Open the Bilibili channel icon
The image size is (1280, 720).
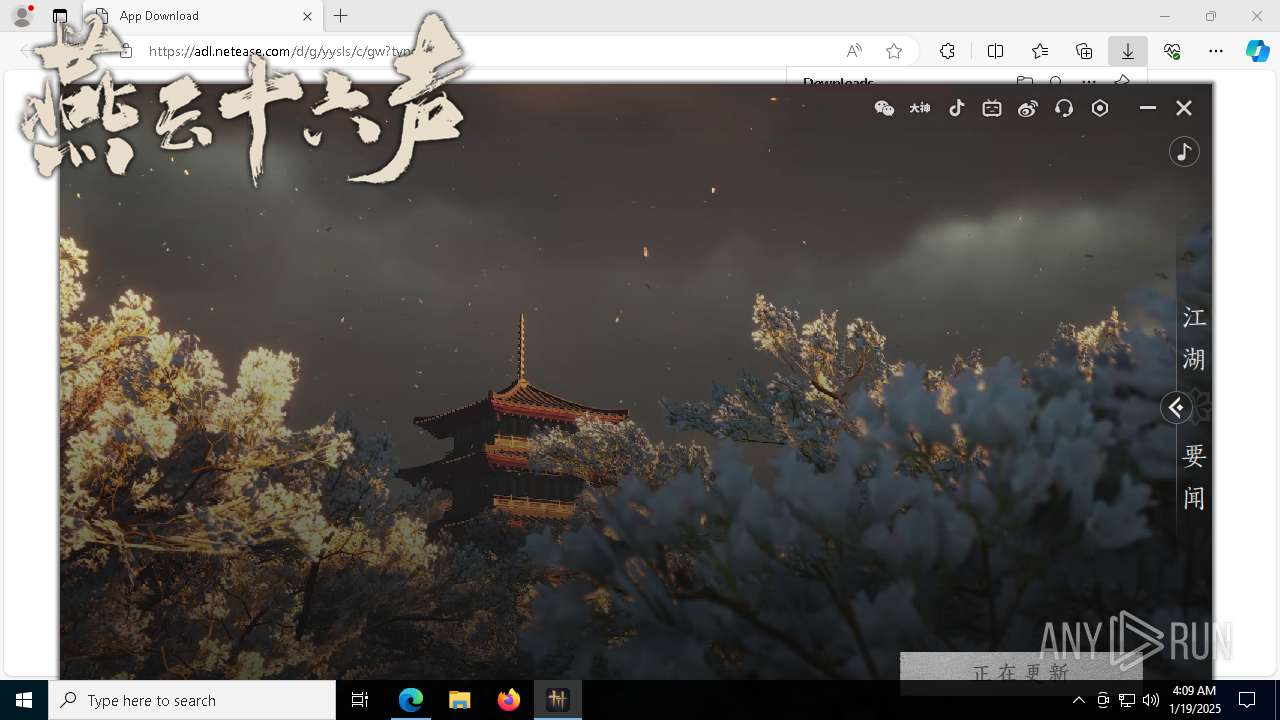pyautogui.click(x=992, y=108)
